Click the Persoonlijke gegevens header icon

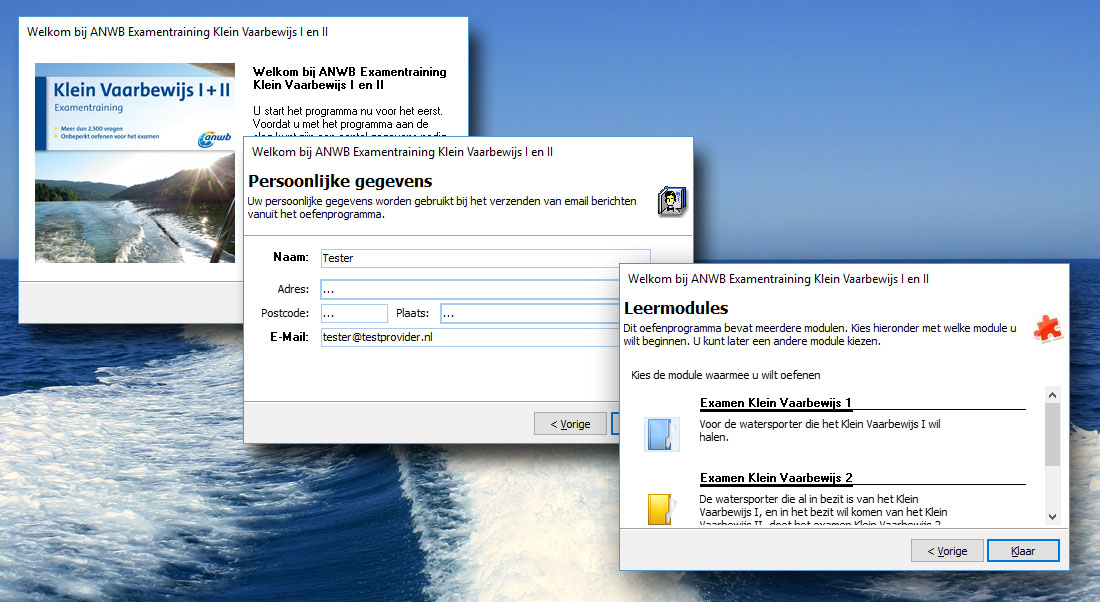pos(670,201)
